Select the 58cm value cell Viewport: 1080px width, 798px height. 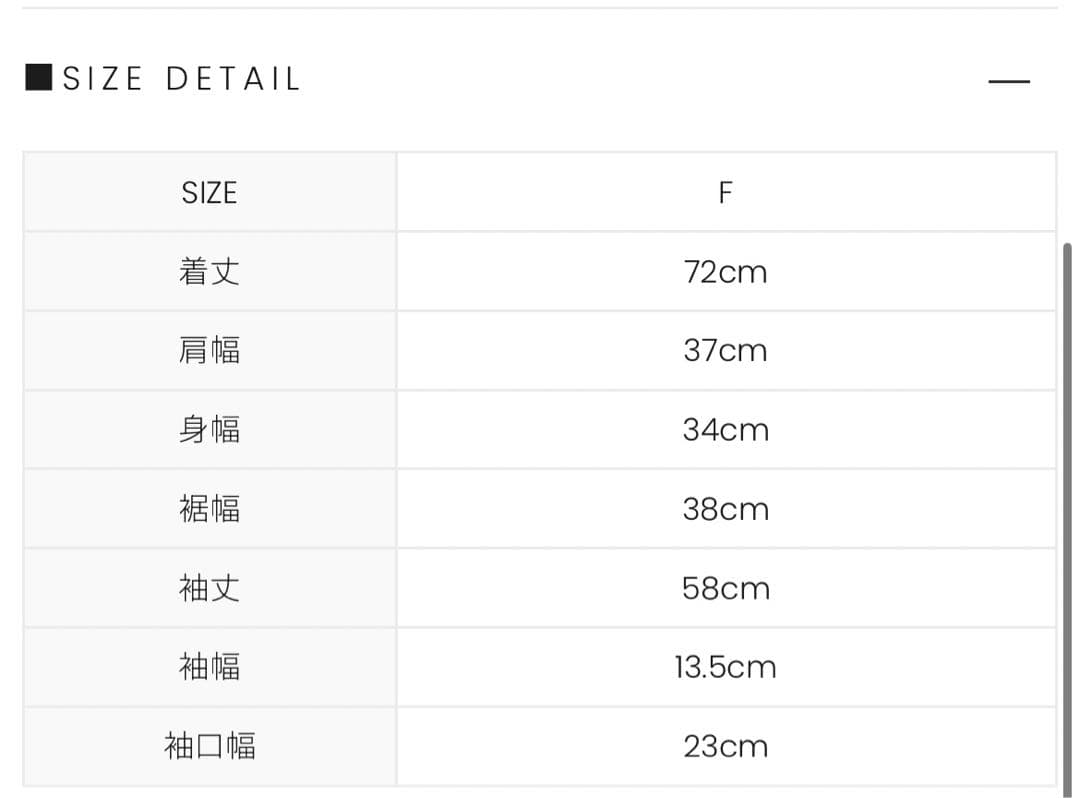(x=725, y=588)
